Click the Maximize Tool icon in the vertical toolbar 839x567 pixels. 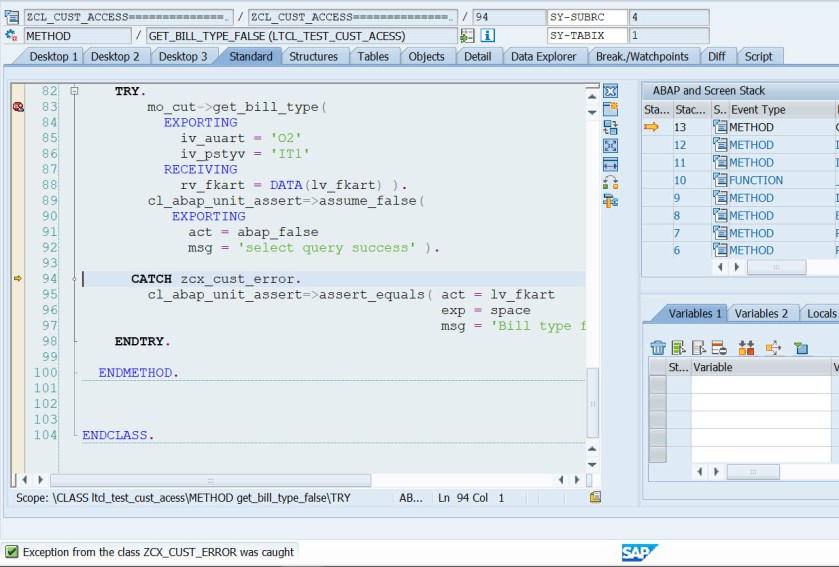pyautogui.click(x=610, y=146)
